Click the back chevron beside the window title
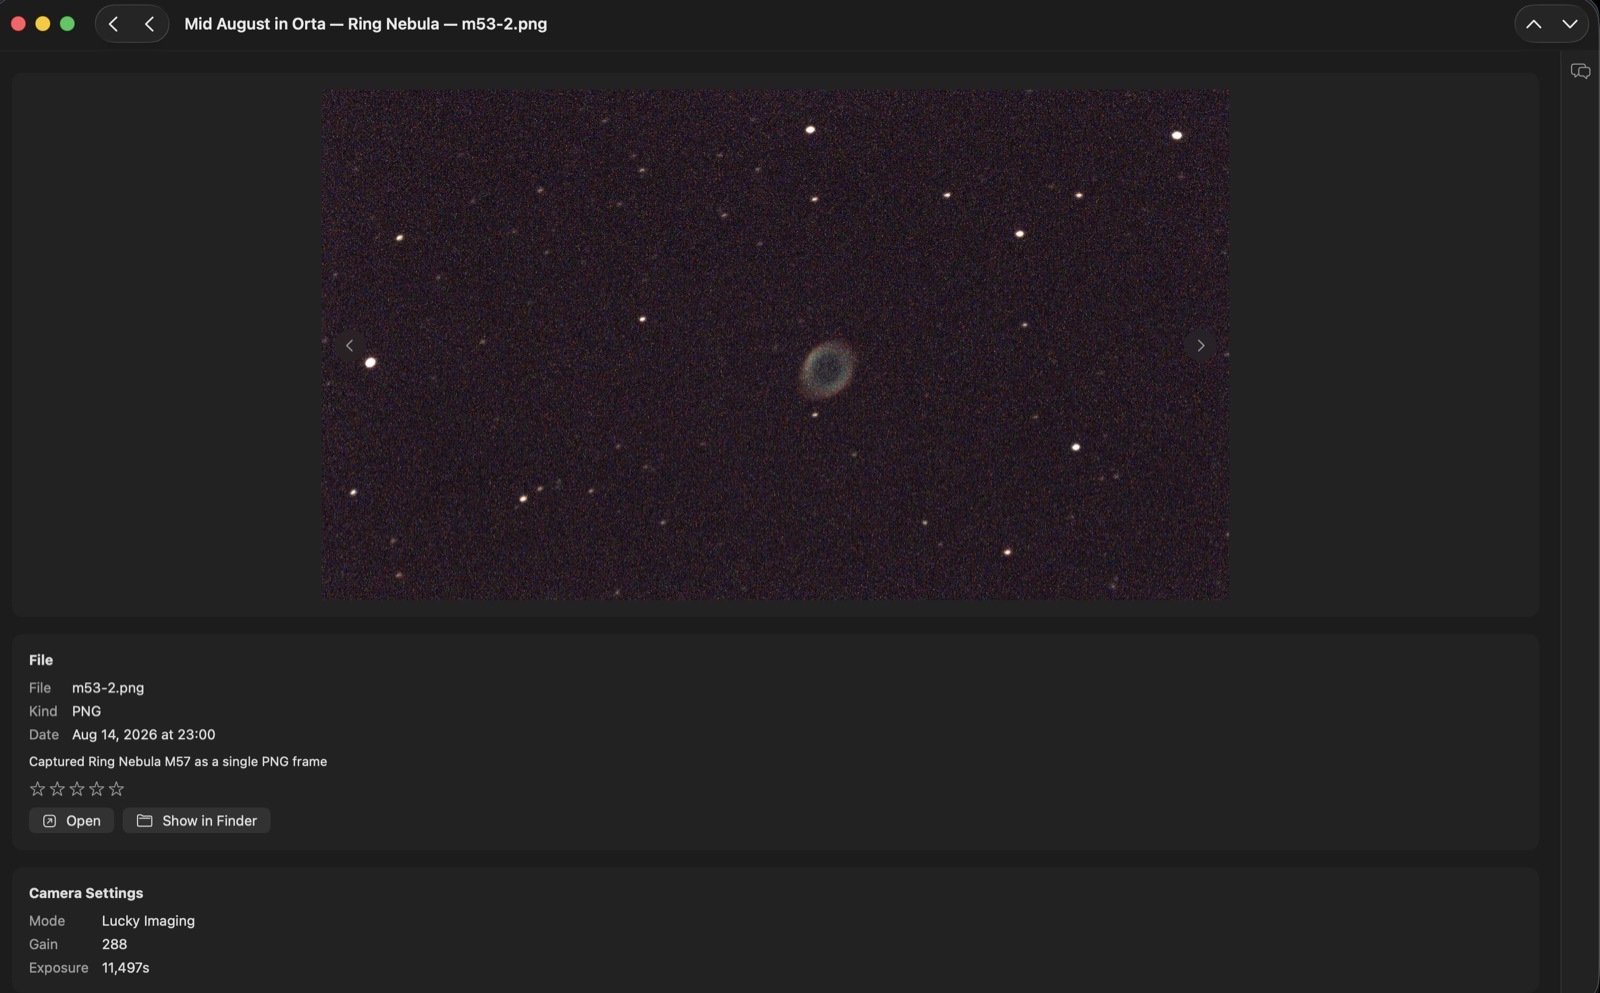1600x993 pixels. click(149, 24)
